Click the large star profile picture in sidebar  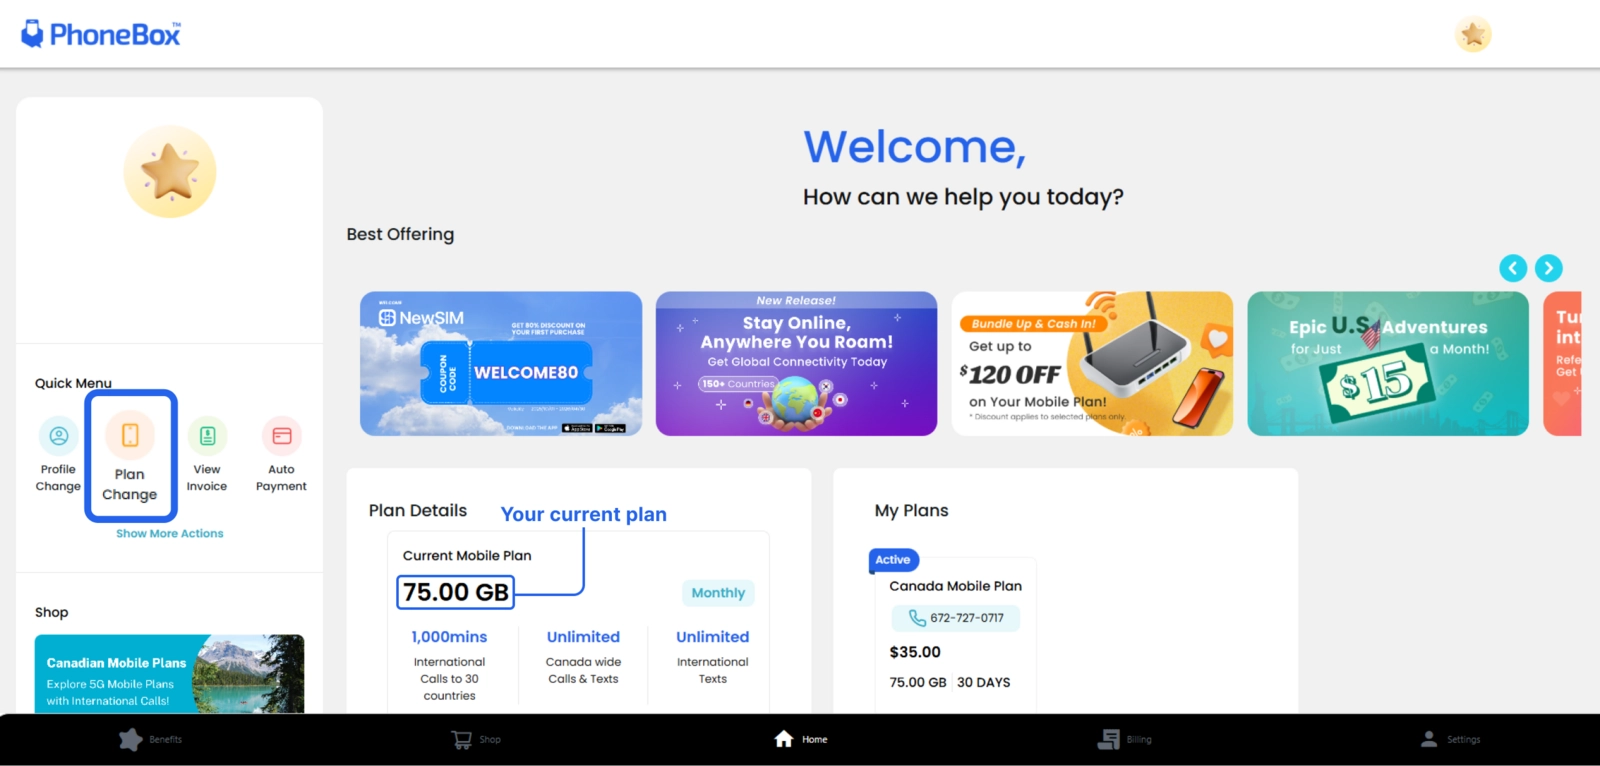[170, 172]
